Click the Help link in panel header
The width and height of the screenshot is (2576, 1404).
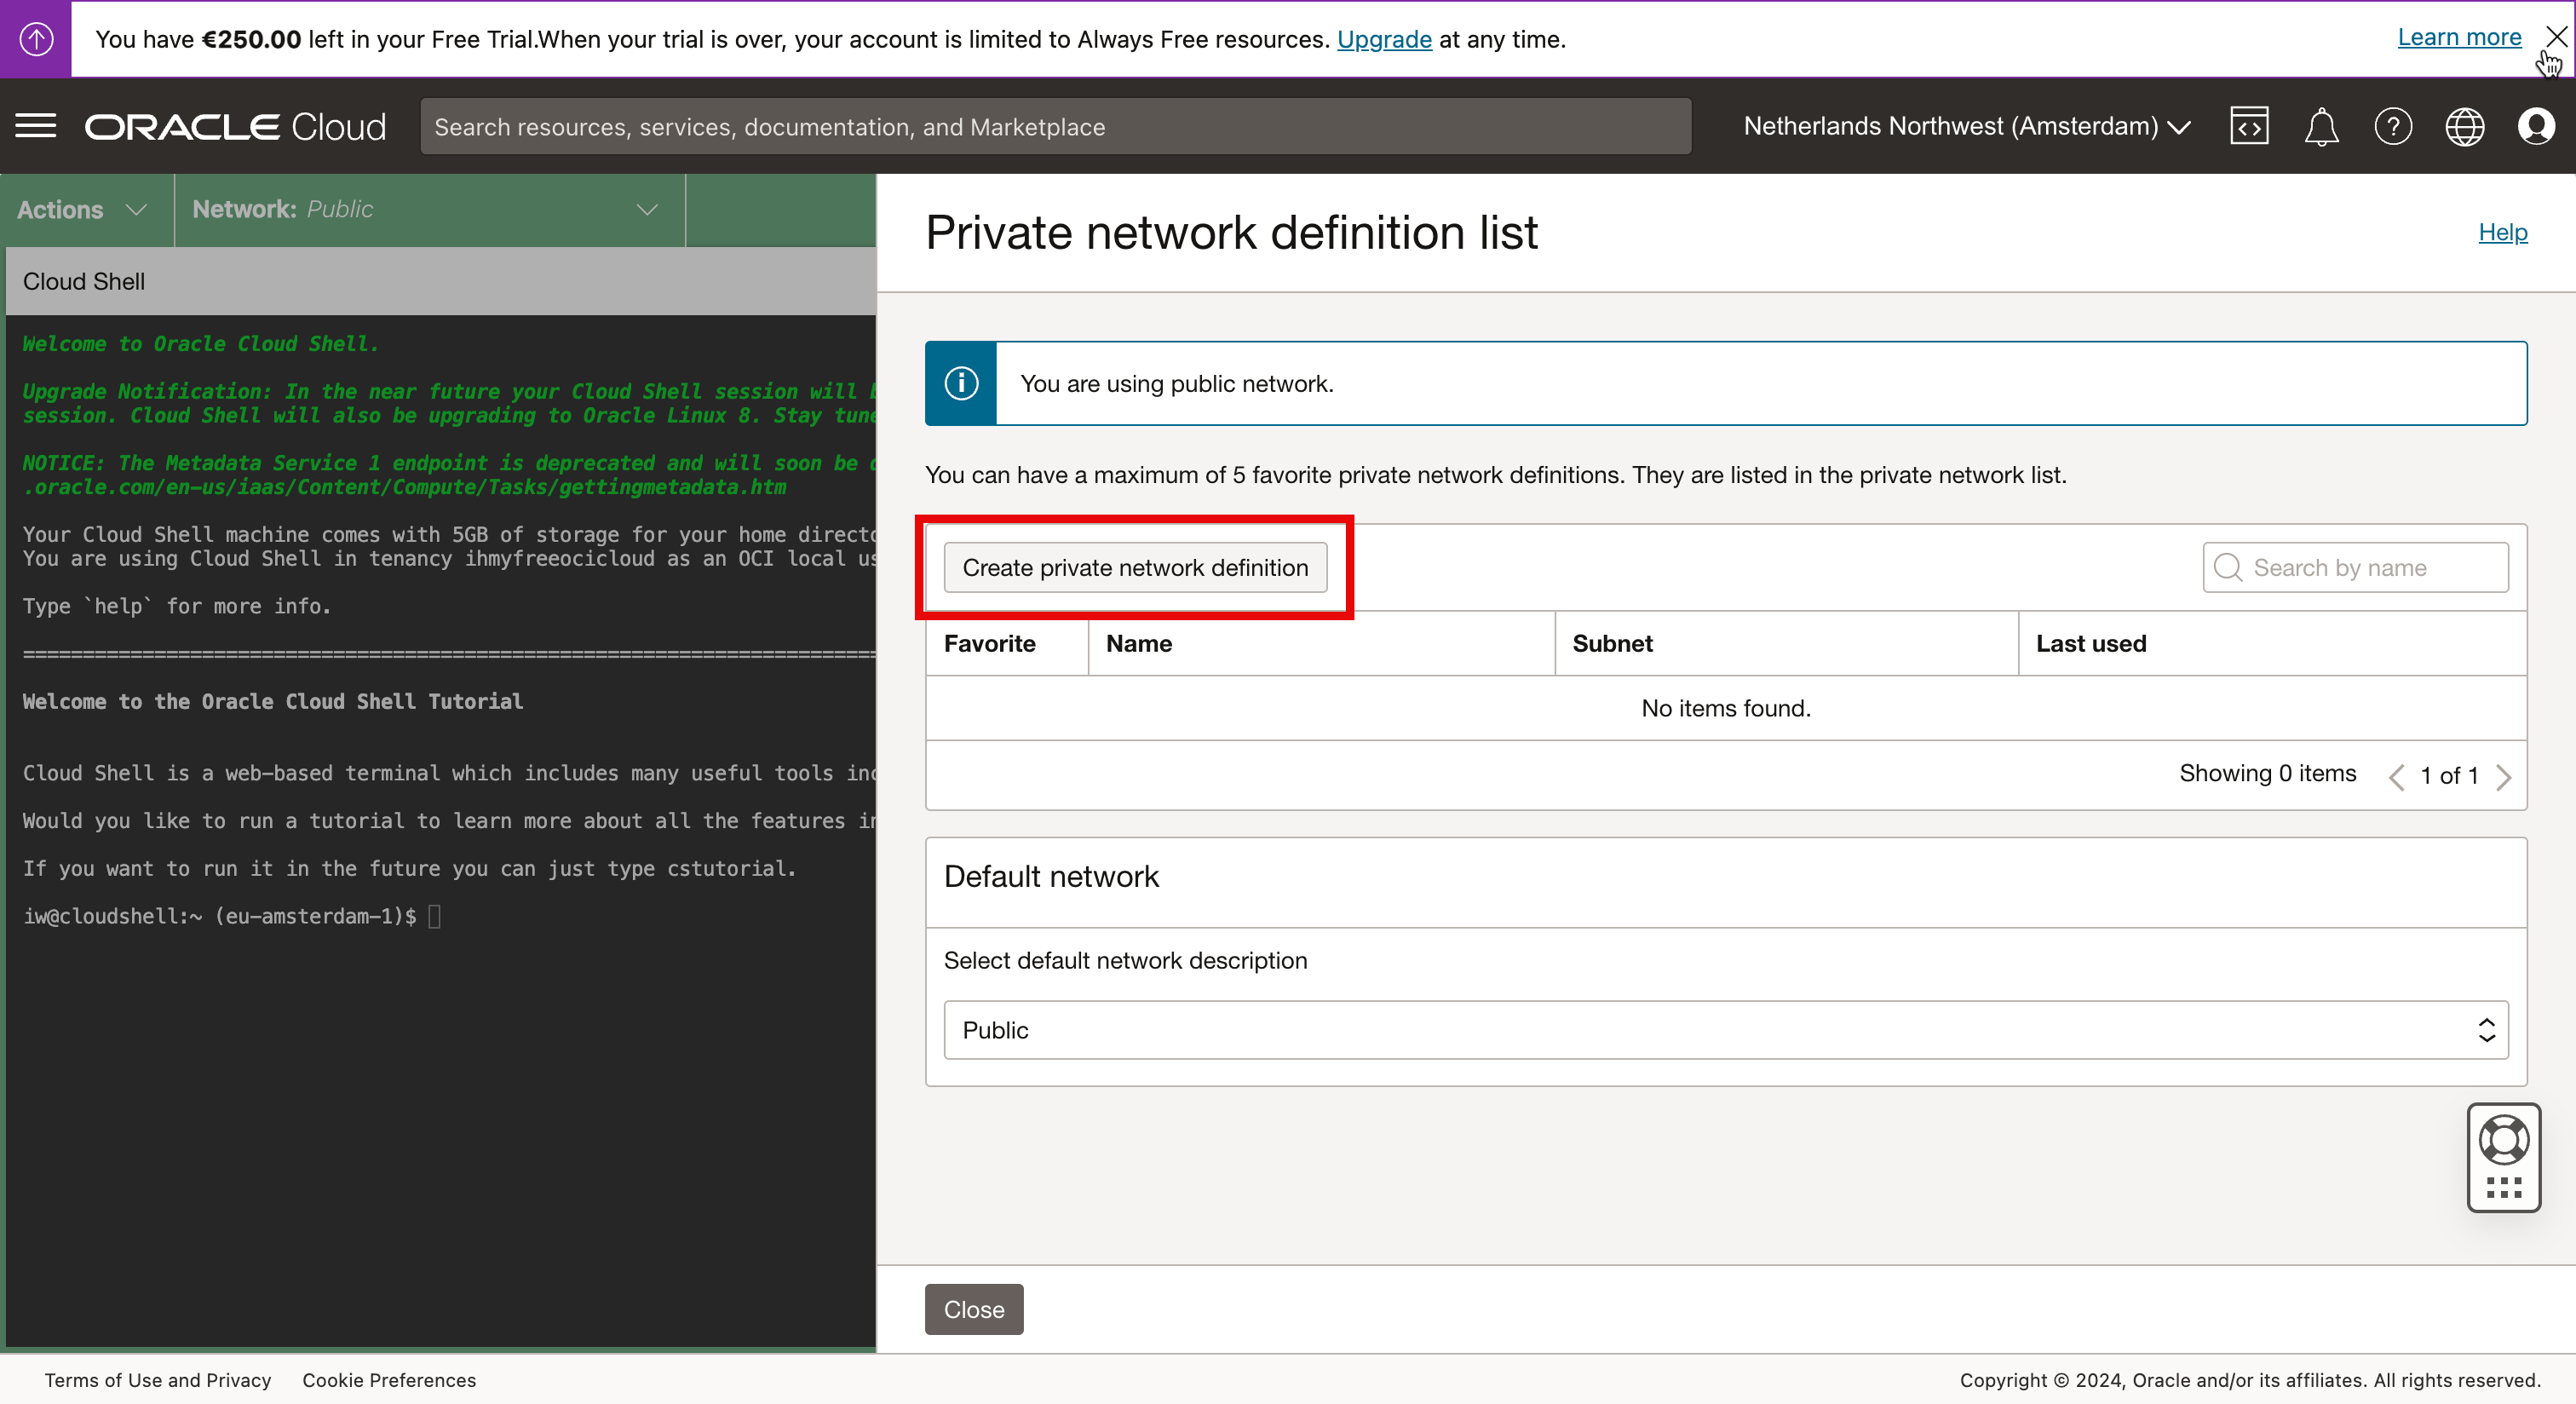click(x=2502, y=232)
